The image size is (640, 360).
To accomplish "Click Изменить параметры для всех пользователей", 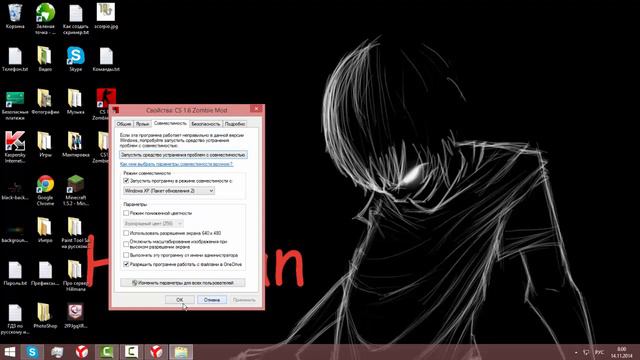I will tap(182, 282).
